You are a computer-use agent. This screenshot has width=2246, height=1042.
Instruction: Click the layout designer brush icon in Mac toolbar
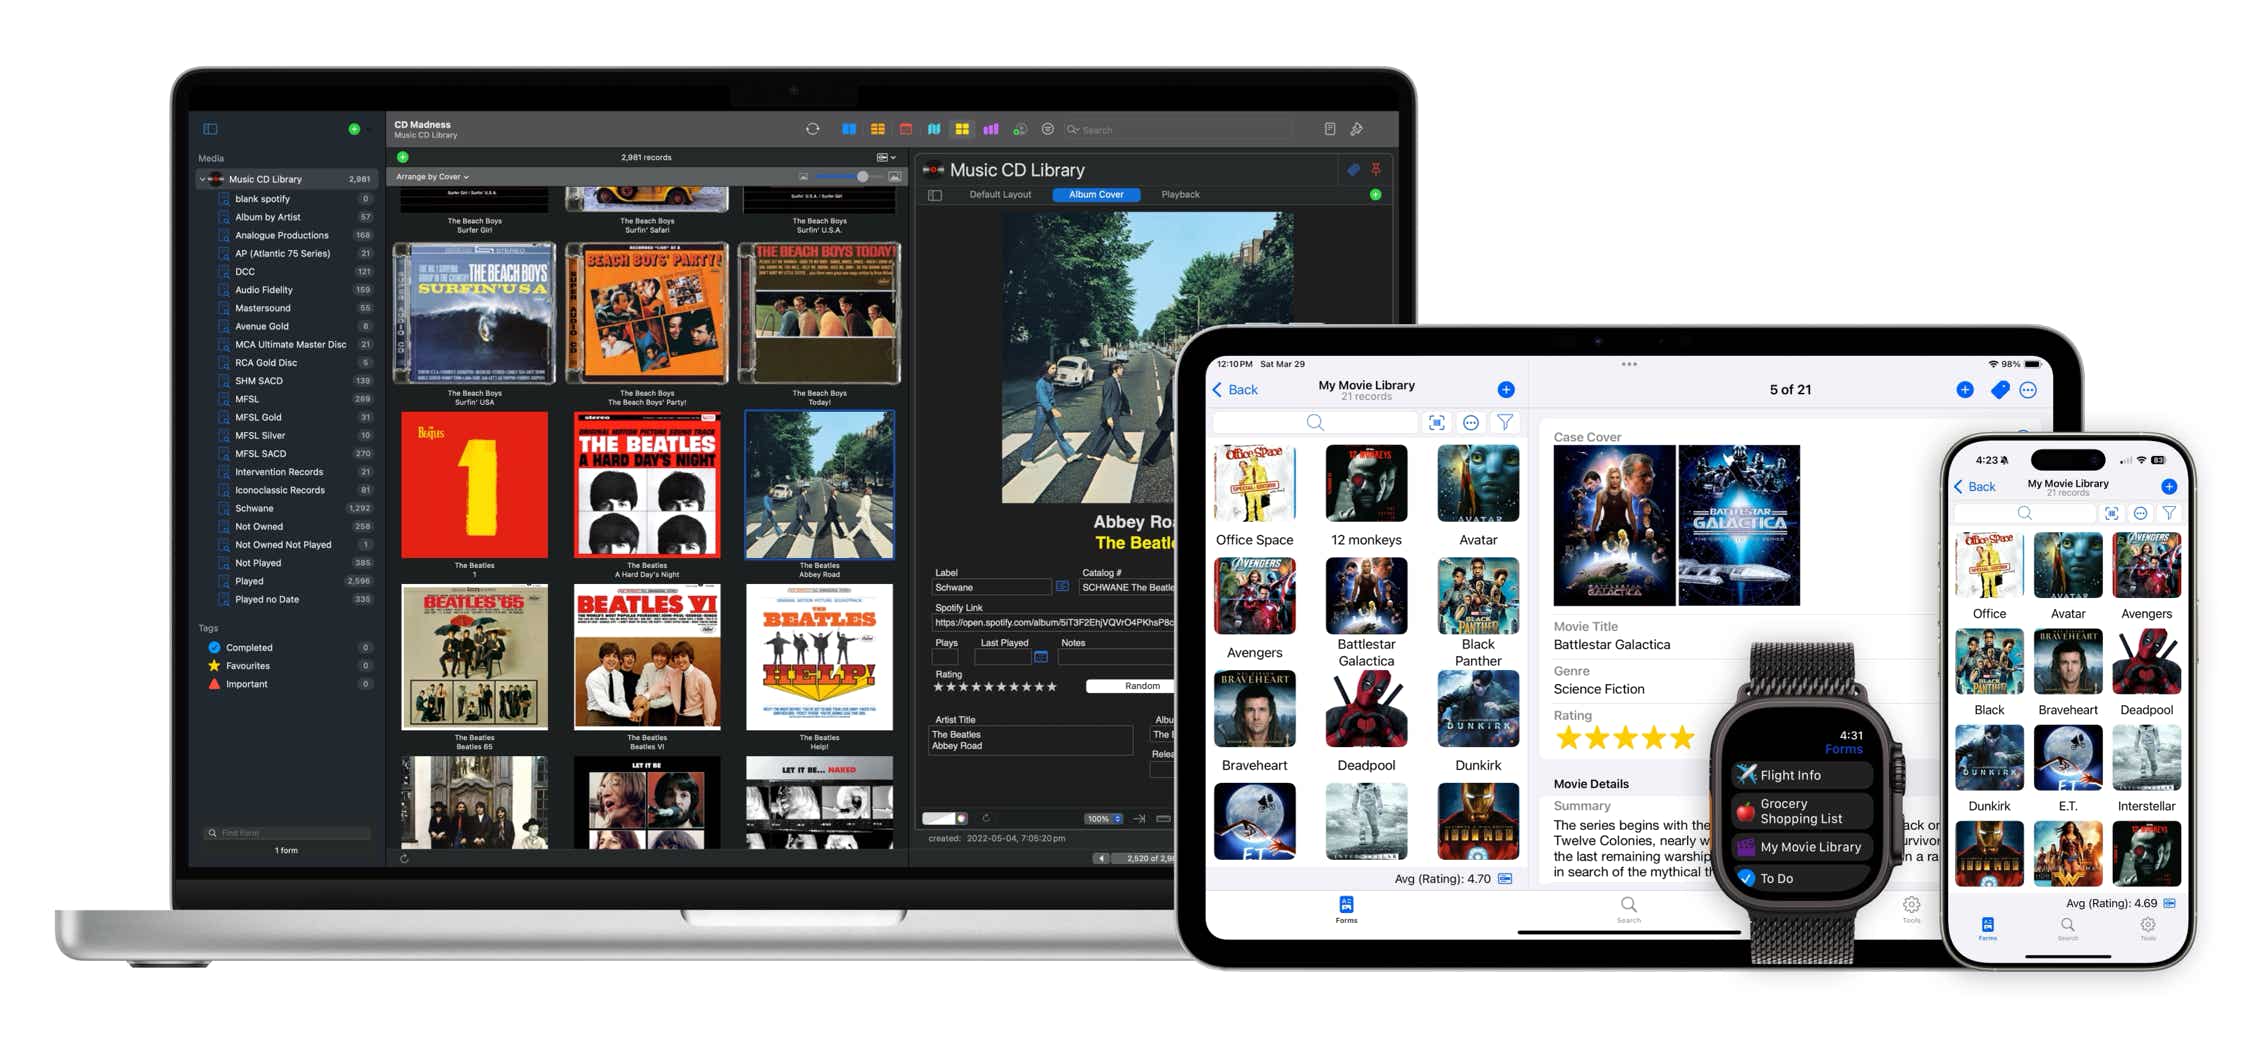[1357, 129]
